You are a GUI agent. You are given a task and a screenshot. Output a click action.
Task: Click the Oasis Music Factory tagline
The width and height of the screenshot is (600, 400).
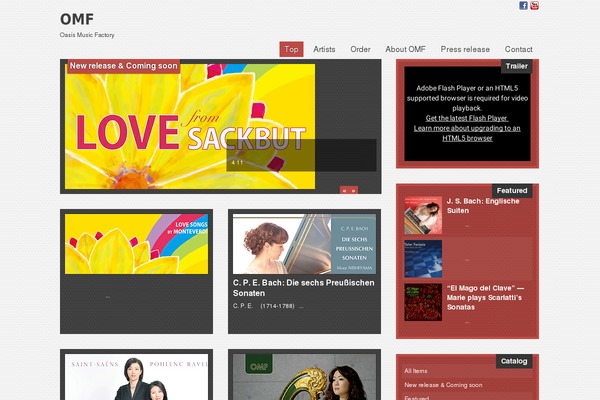point(87,35)
